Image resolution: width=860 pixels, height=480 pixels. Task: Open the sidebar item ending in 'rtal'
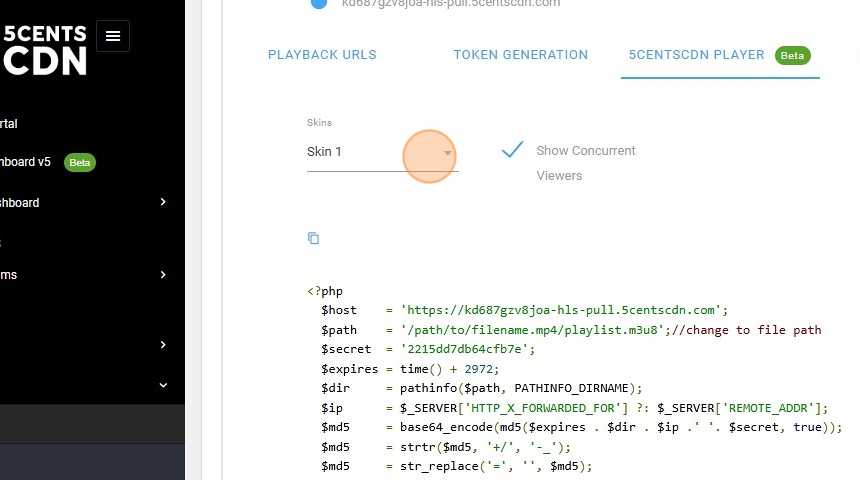tap(9, 124)
